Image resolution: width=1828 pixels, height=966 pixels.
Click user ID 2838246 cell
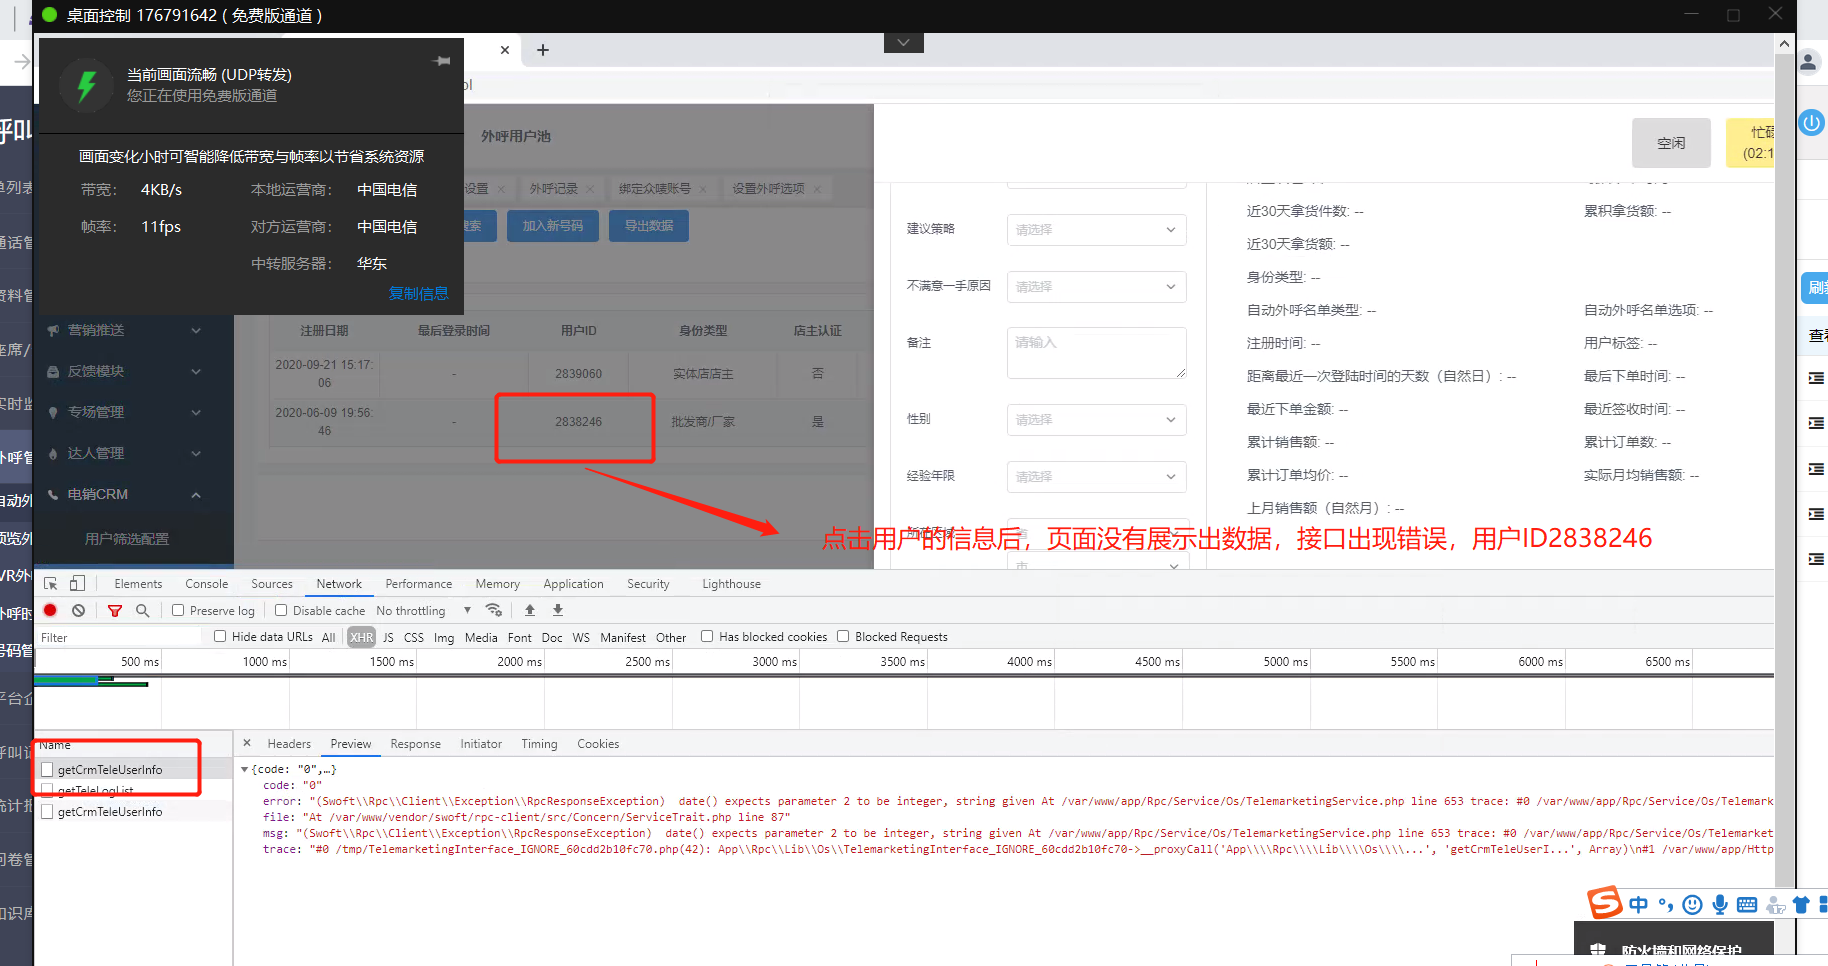pyautogui.click(x=578, y=422)
